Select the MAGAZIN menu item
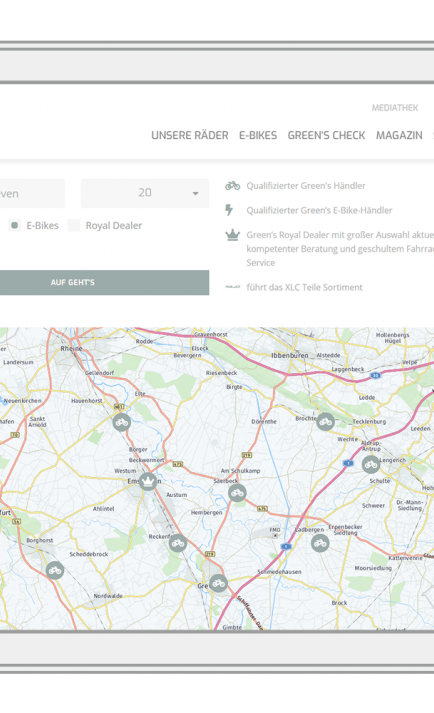 (x=399, y=136)
